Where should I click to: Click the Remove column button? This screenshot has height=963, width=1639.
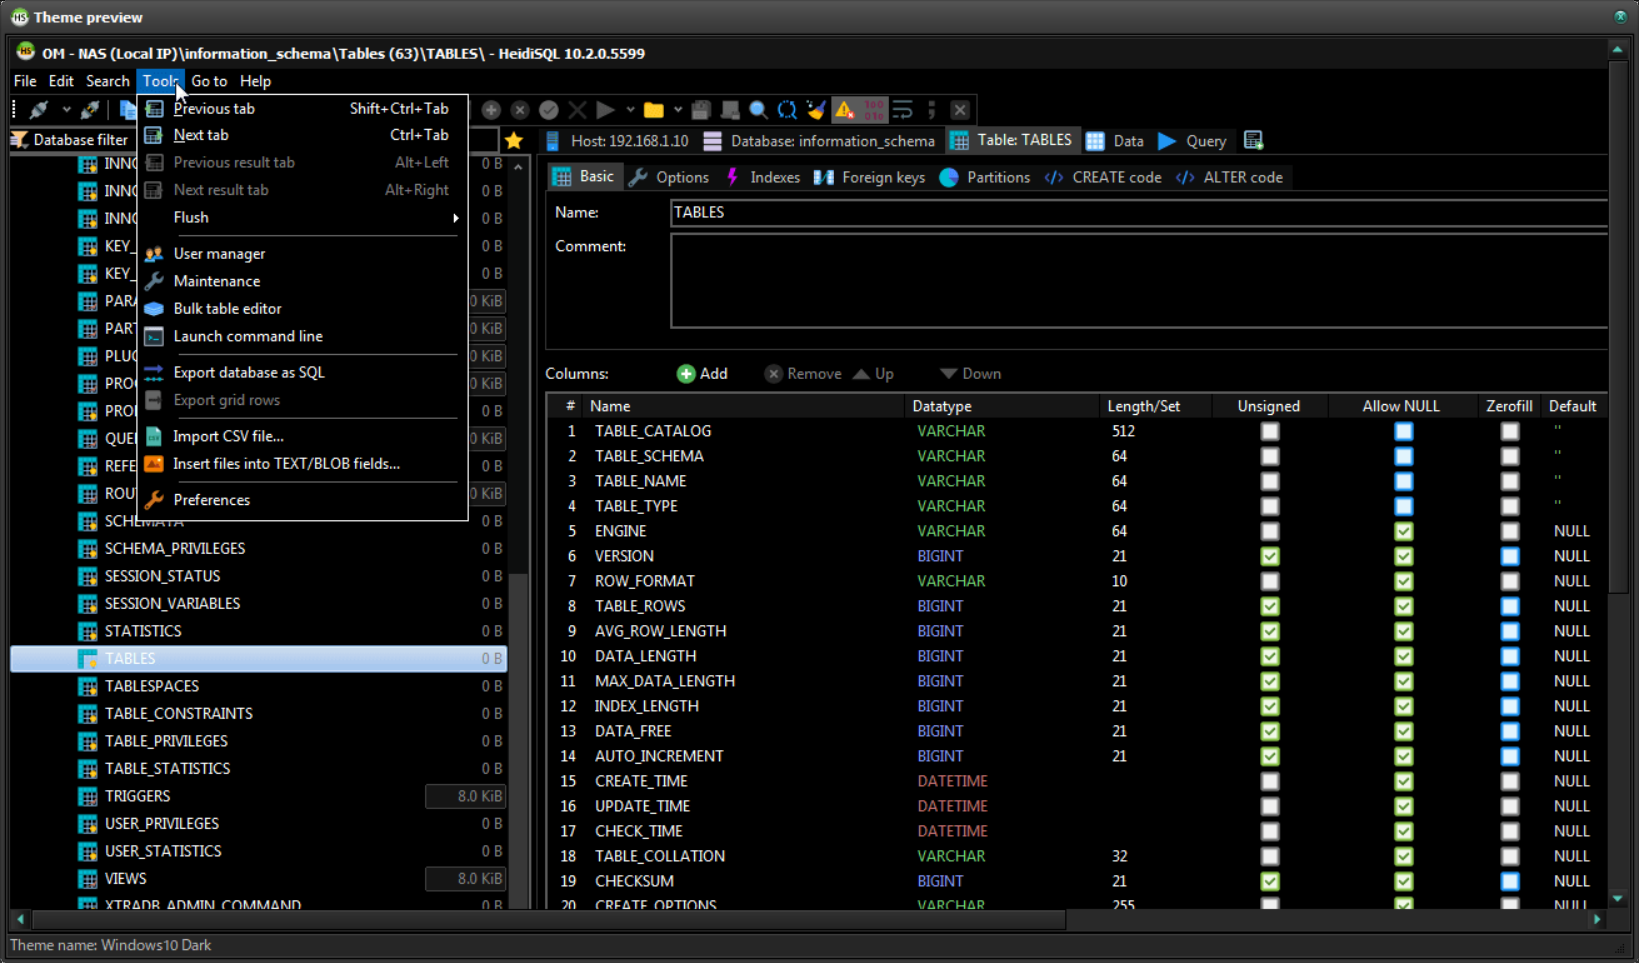tap(803, 373)
